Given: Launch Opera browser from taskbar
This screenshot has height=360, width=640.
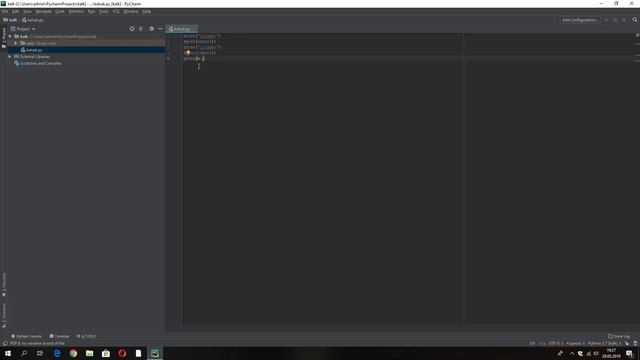Looking at the screenshot, I should [122, 353].
